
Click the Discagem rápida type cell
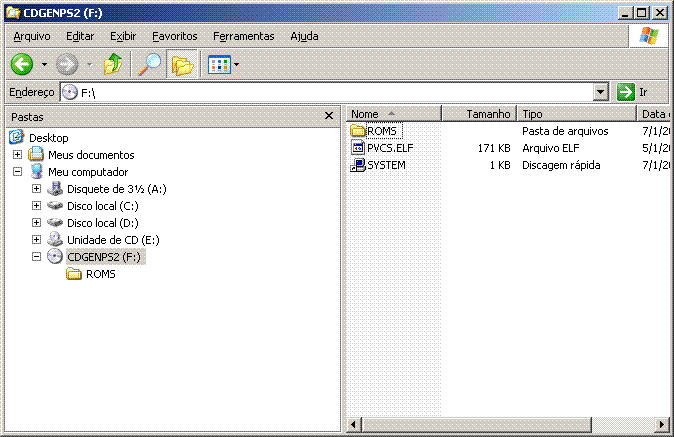pyautogui.click(x=561, y=165)
